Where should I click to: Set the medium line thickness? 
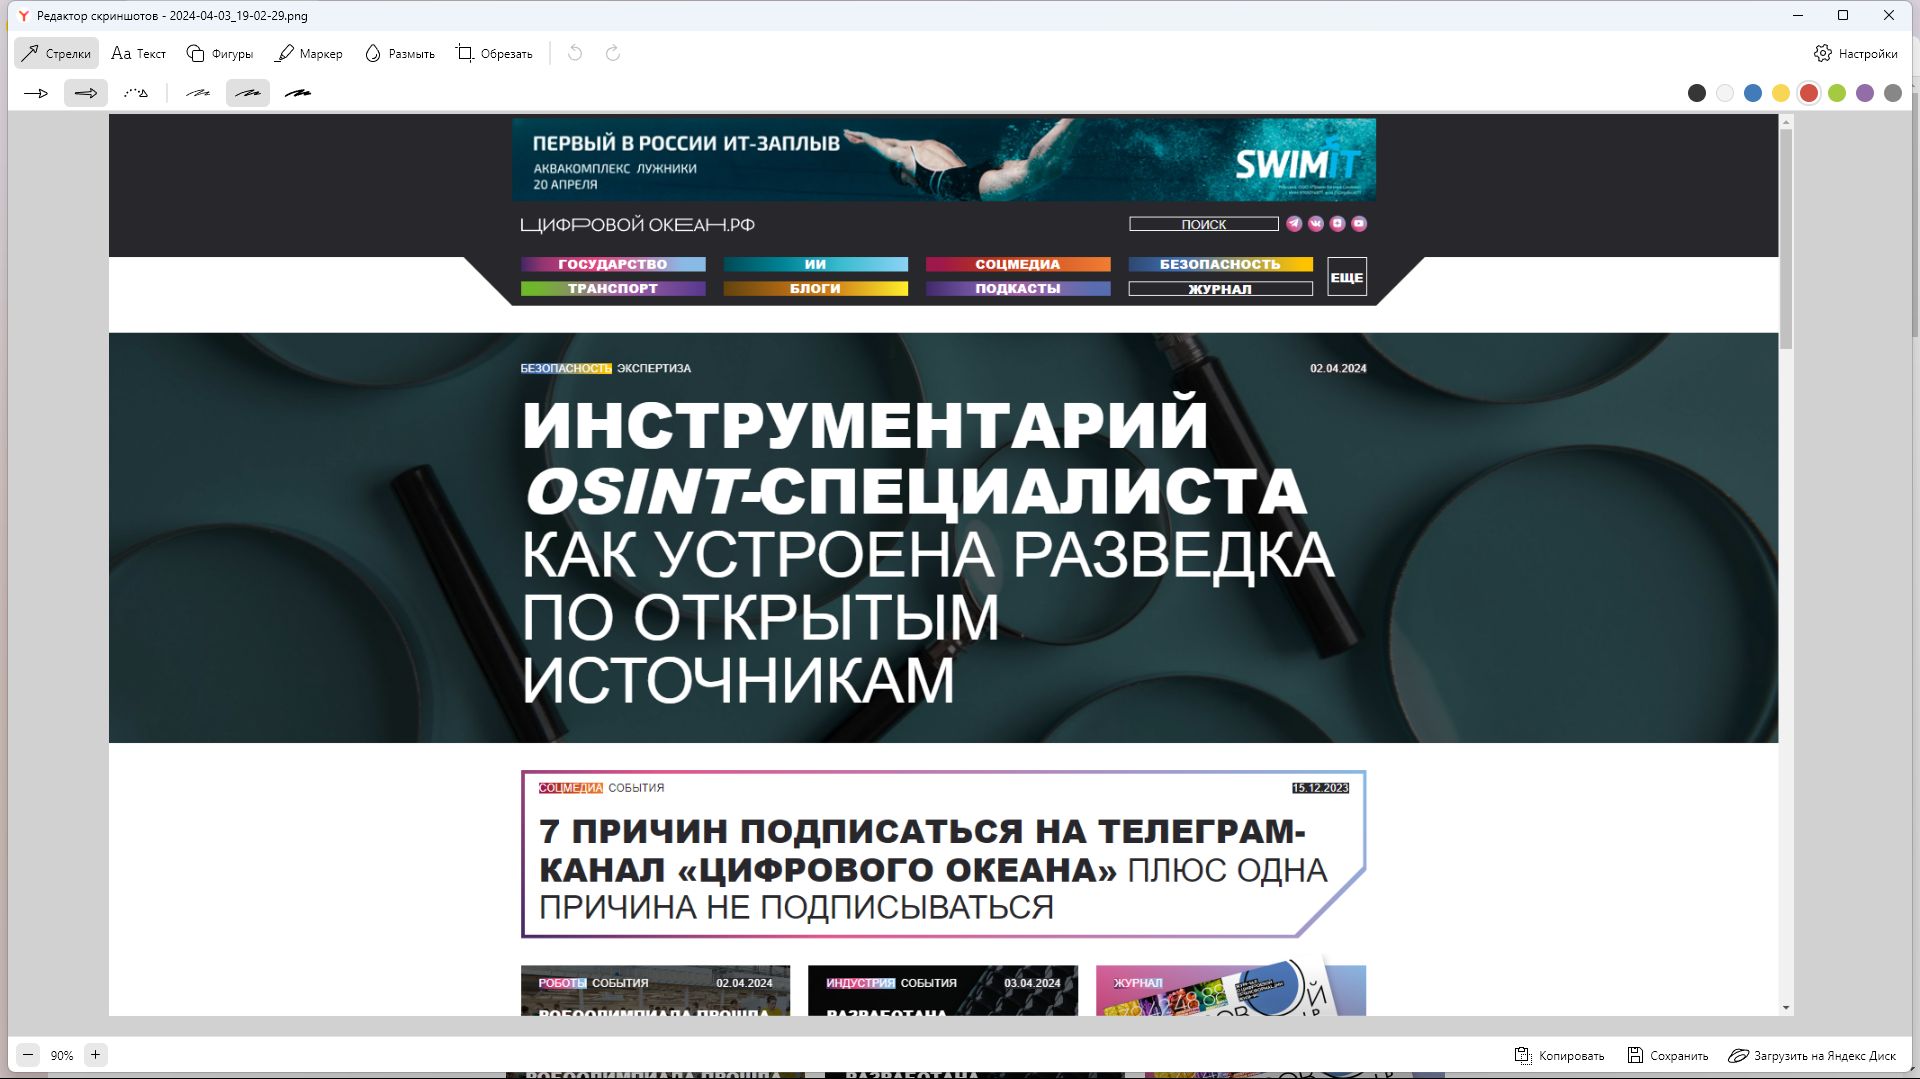(x=248, y=93)
